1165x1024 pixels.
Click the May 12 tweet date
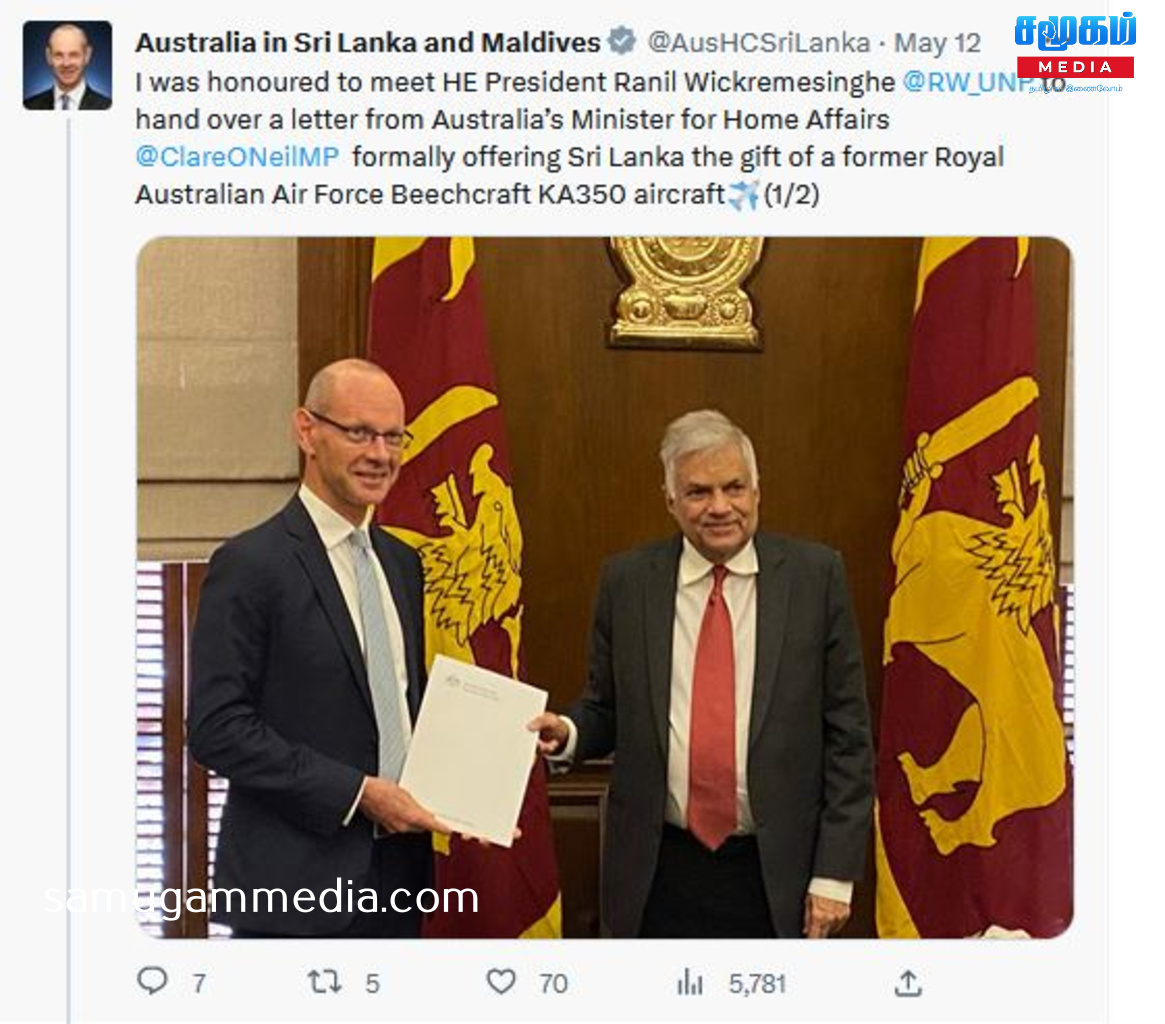click(937, 43)
